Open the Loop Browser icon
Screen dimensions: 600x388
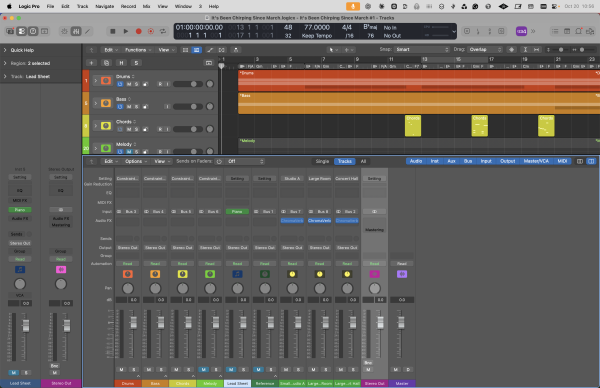pos(579,31)
